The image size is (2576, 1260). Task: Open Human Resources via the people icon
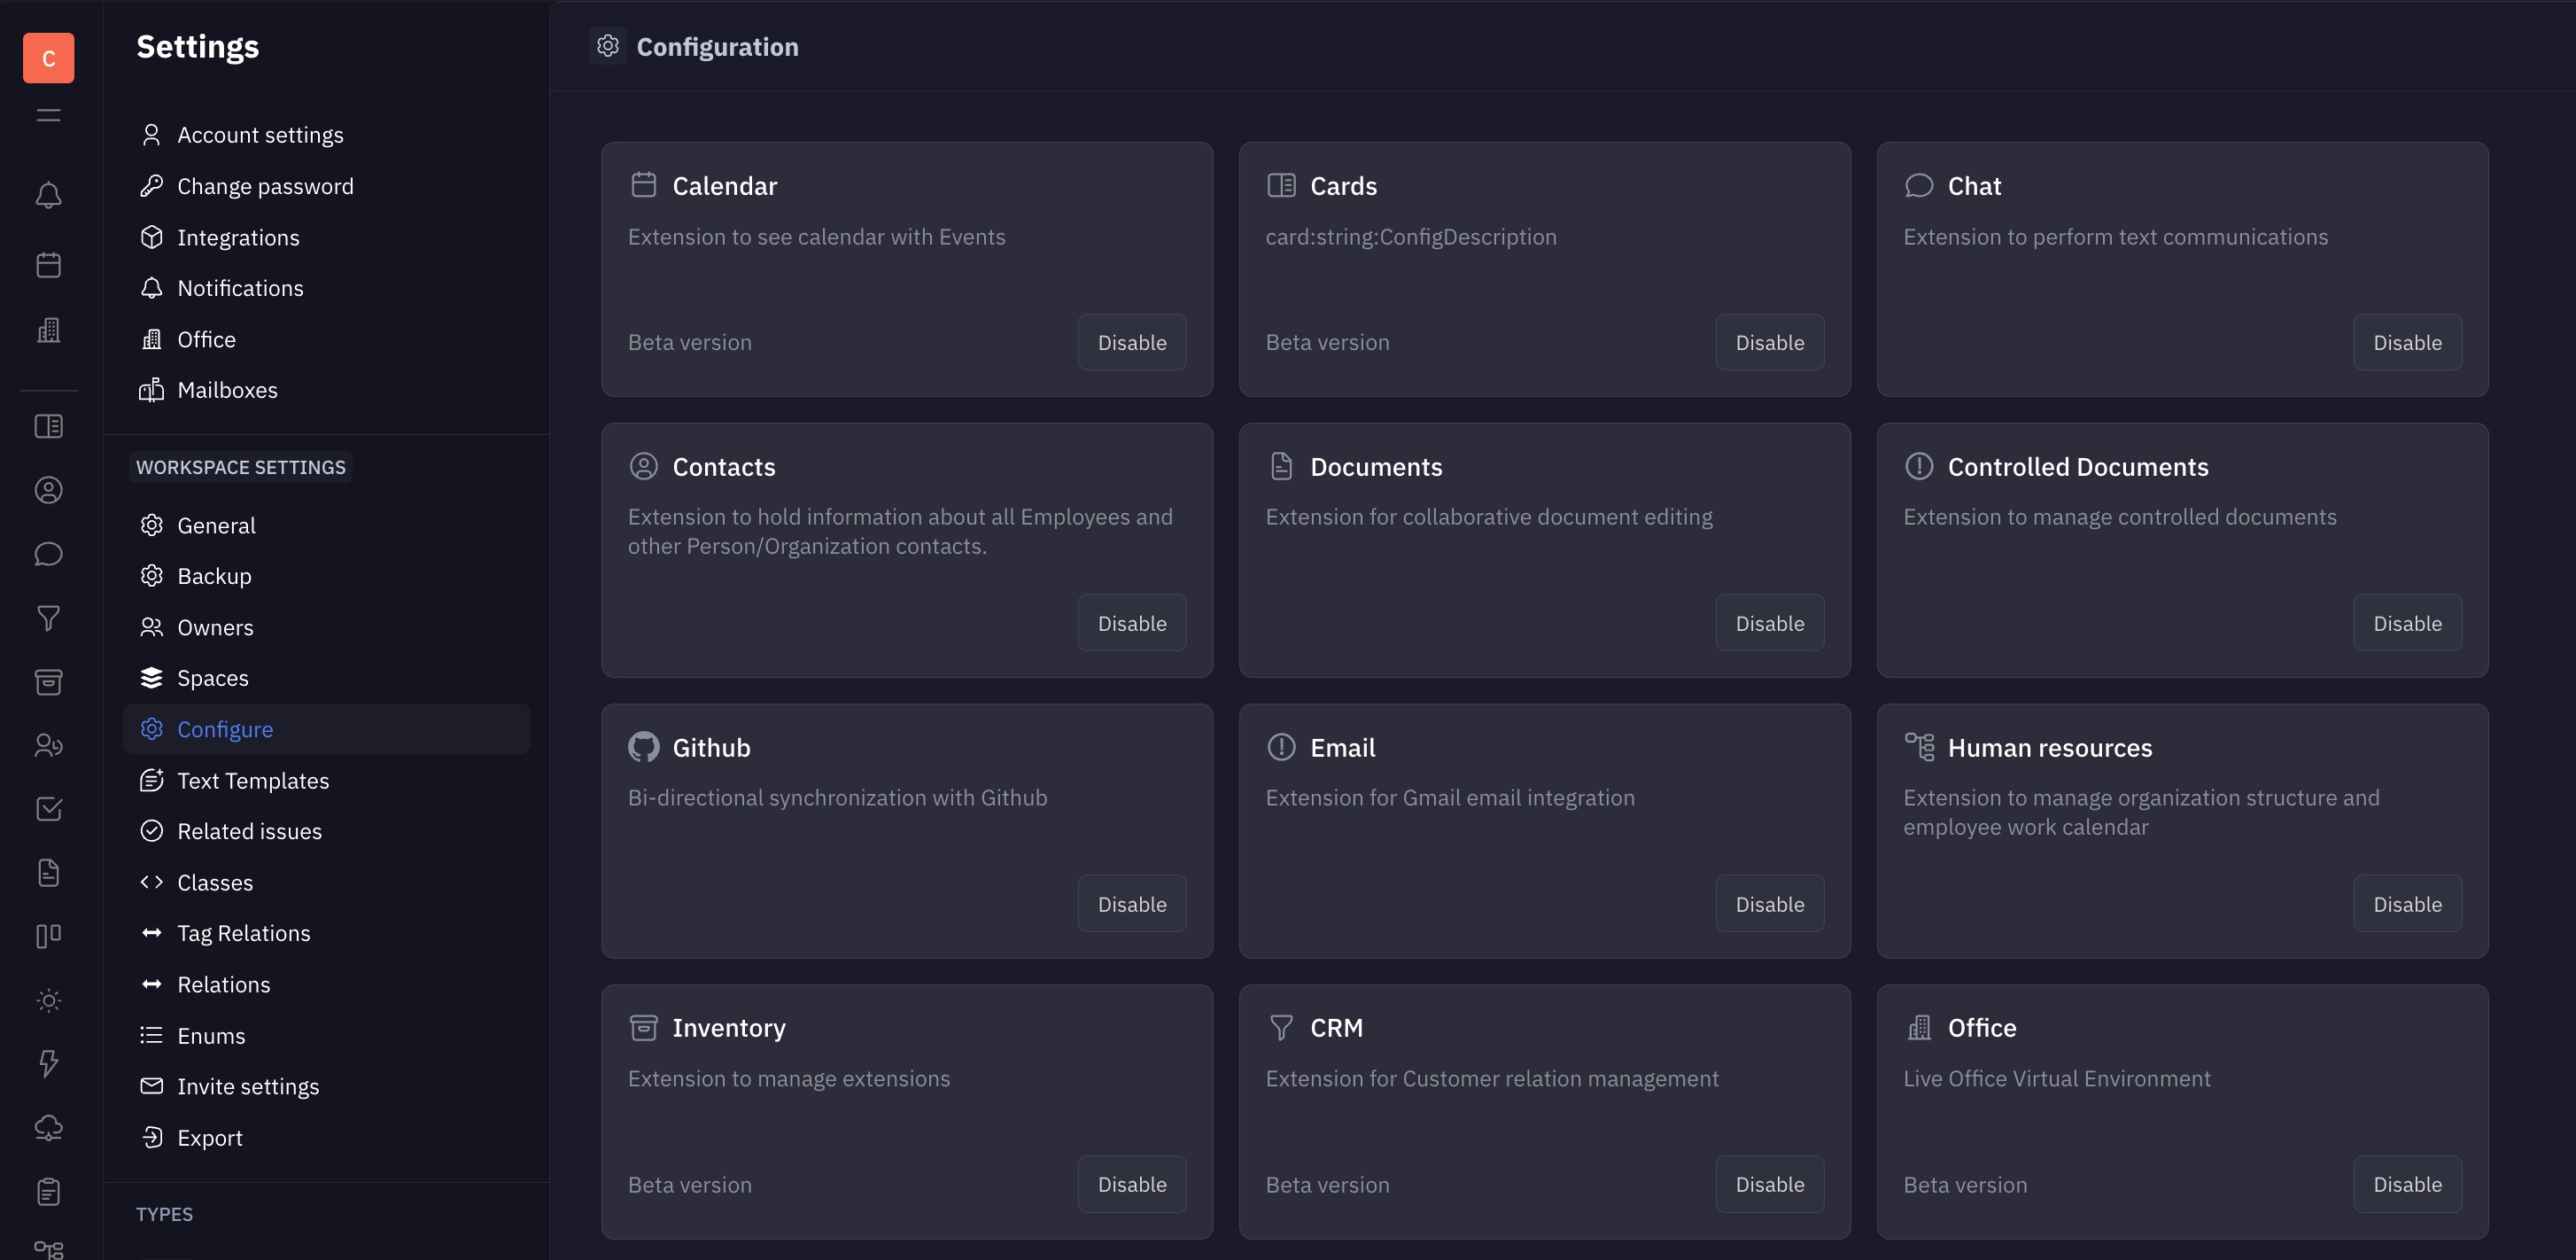(48, 745)
